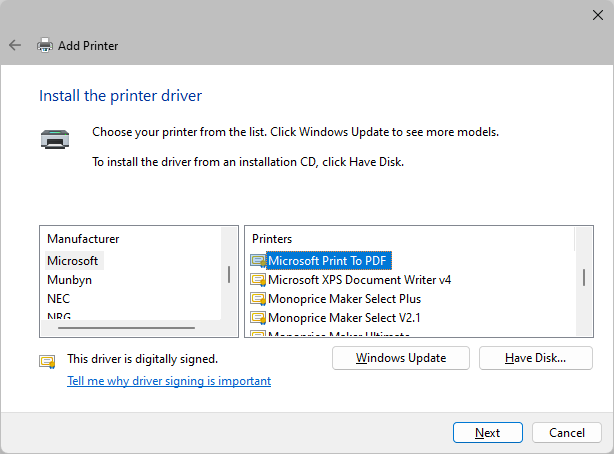
Task: Click the Monoprice Maker Select Plus driver icon
Action: pos(258,299)
